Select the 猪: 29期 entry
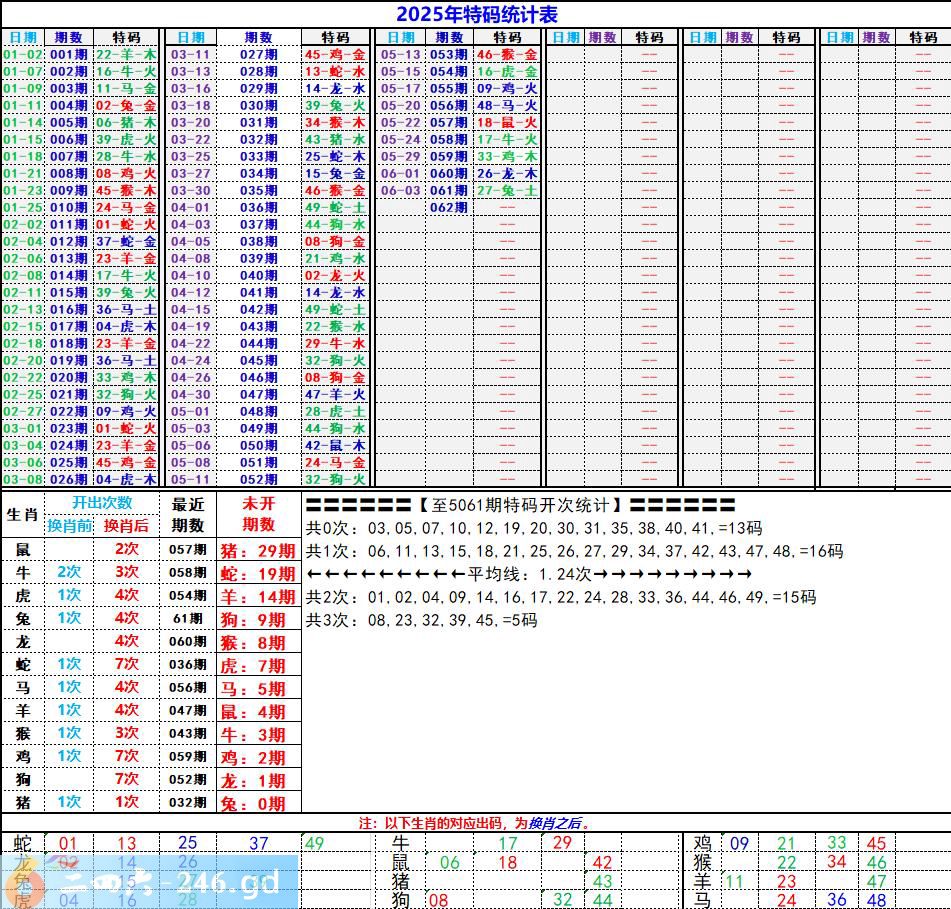This screenshot has width=951, height=909. (258, 550)
